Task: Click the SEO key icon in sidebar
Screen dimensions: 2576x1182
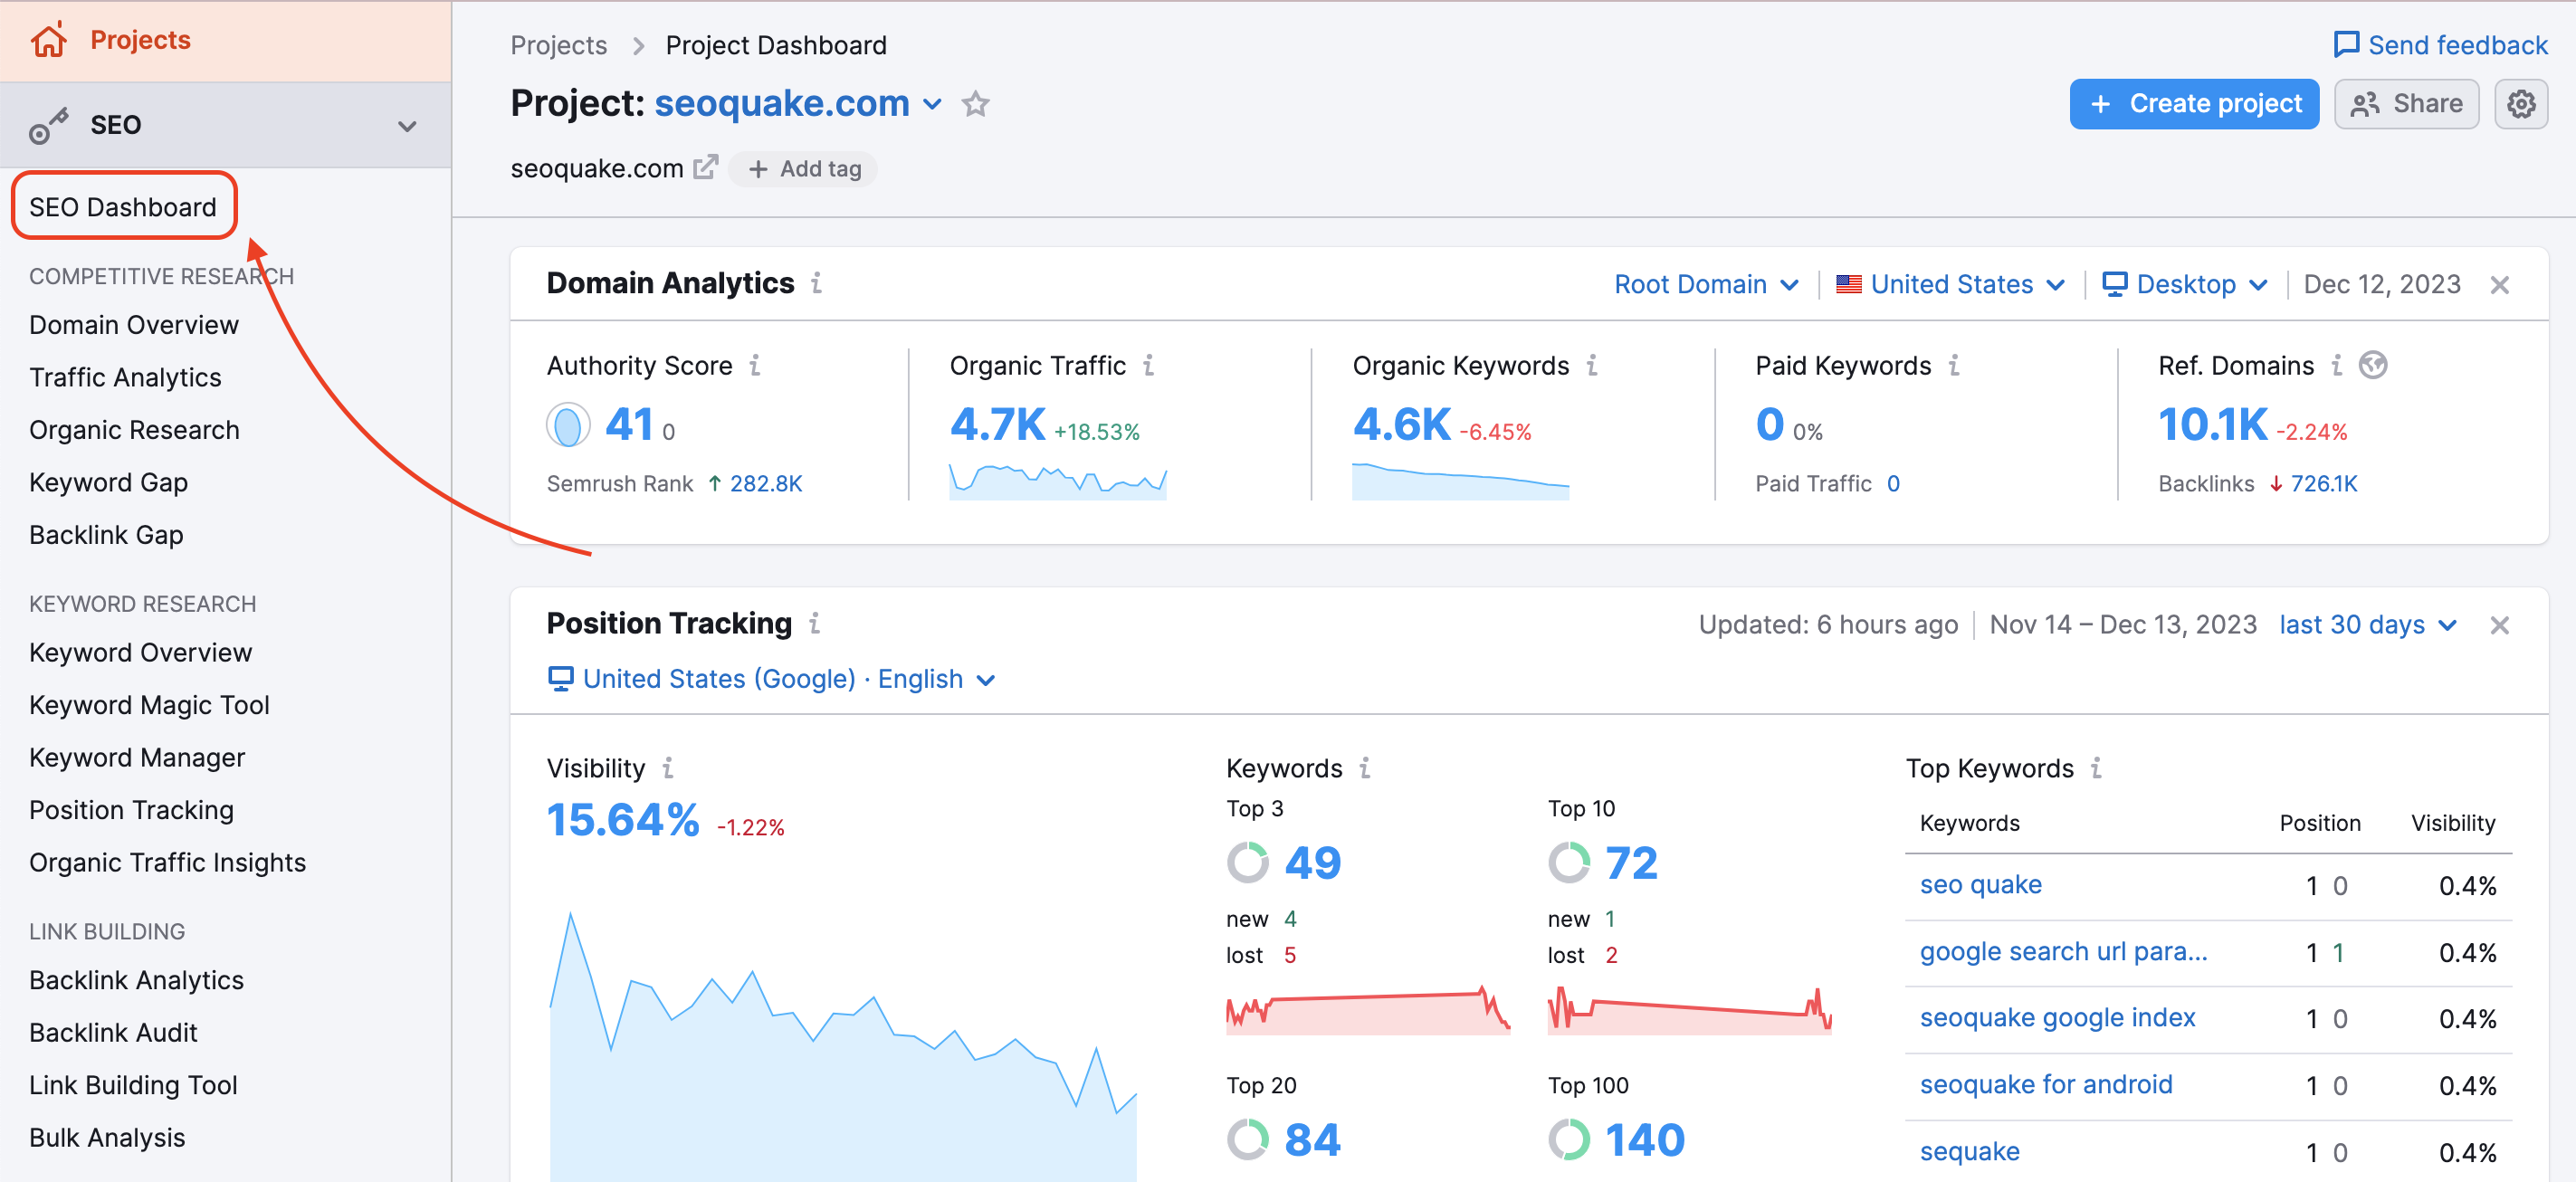Action: click(x=48, y=126)
